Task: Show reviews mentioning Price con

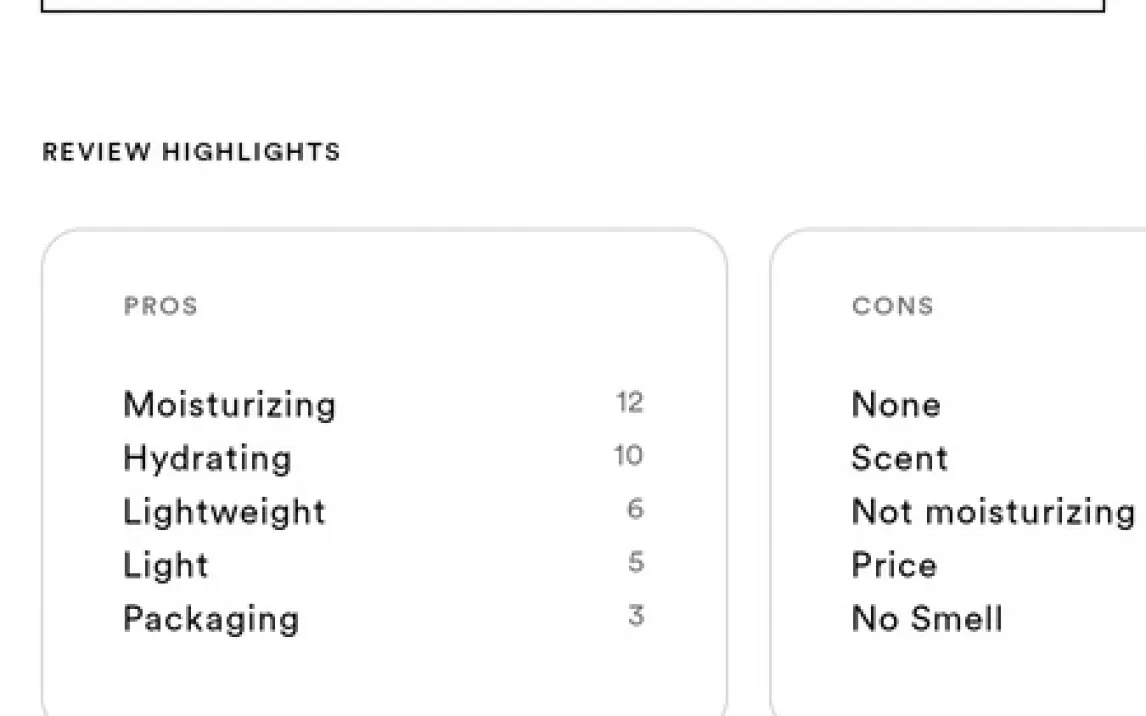Action: pos(895,565)
